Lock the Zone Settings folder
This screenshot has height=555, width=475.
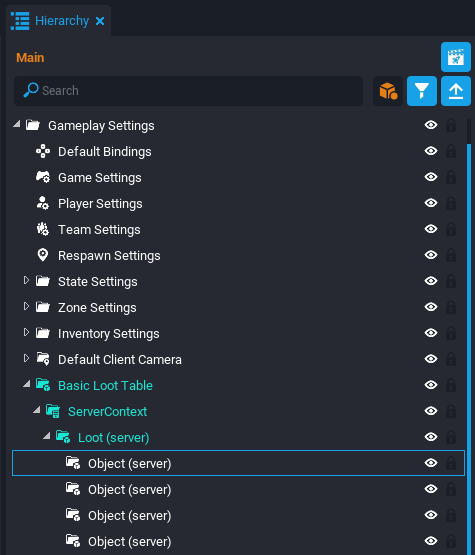451,307
